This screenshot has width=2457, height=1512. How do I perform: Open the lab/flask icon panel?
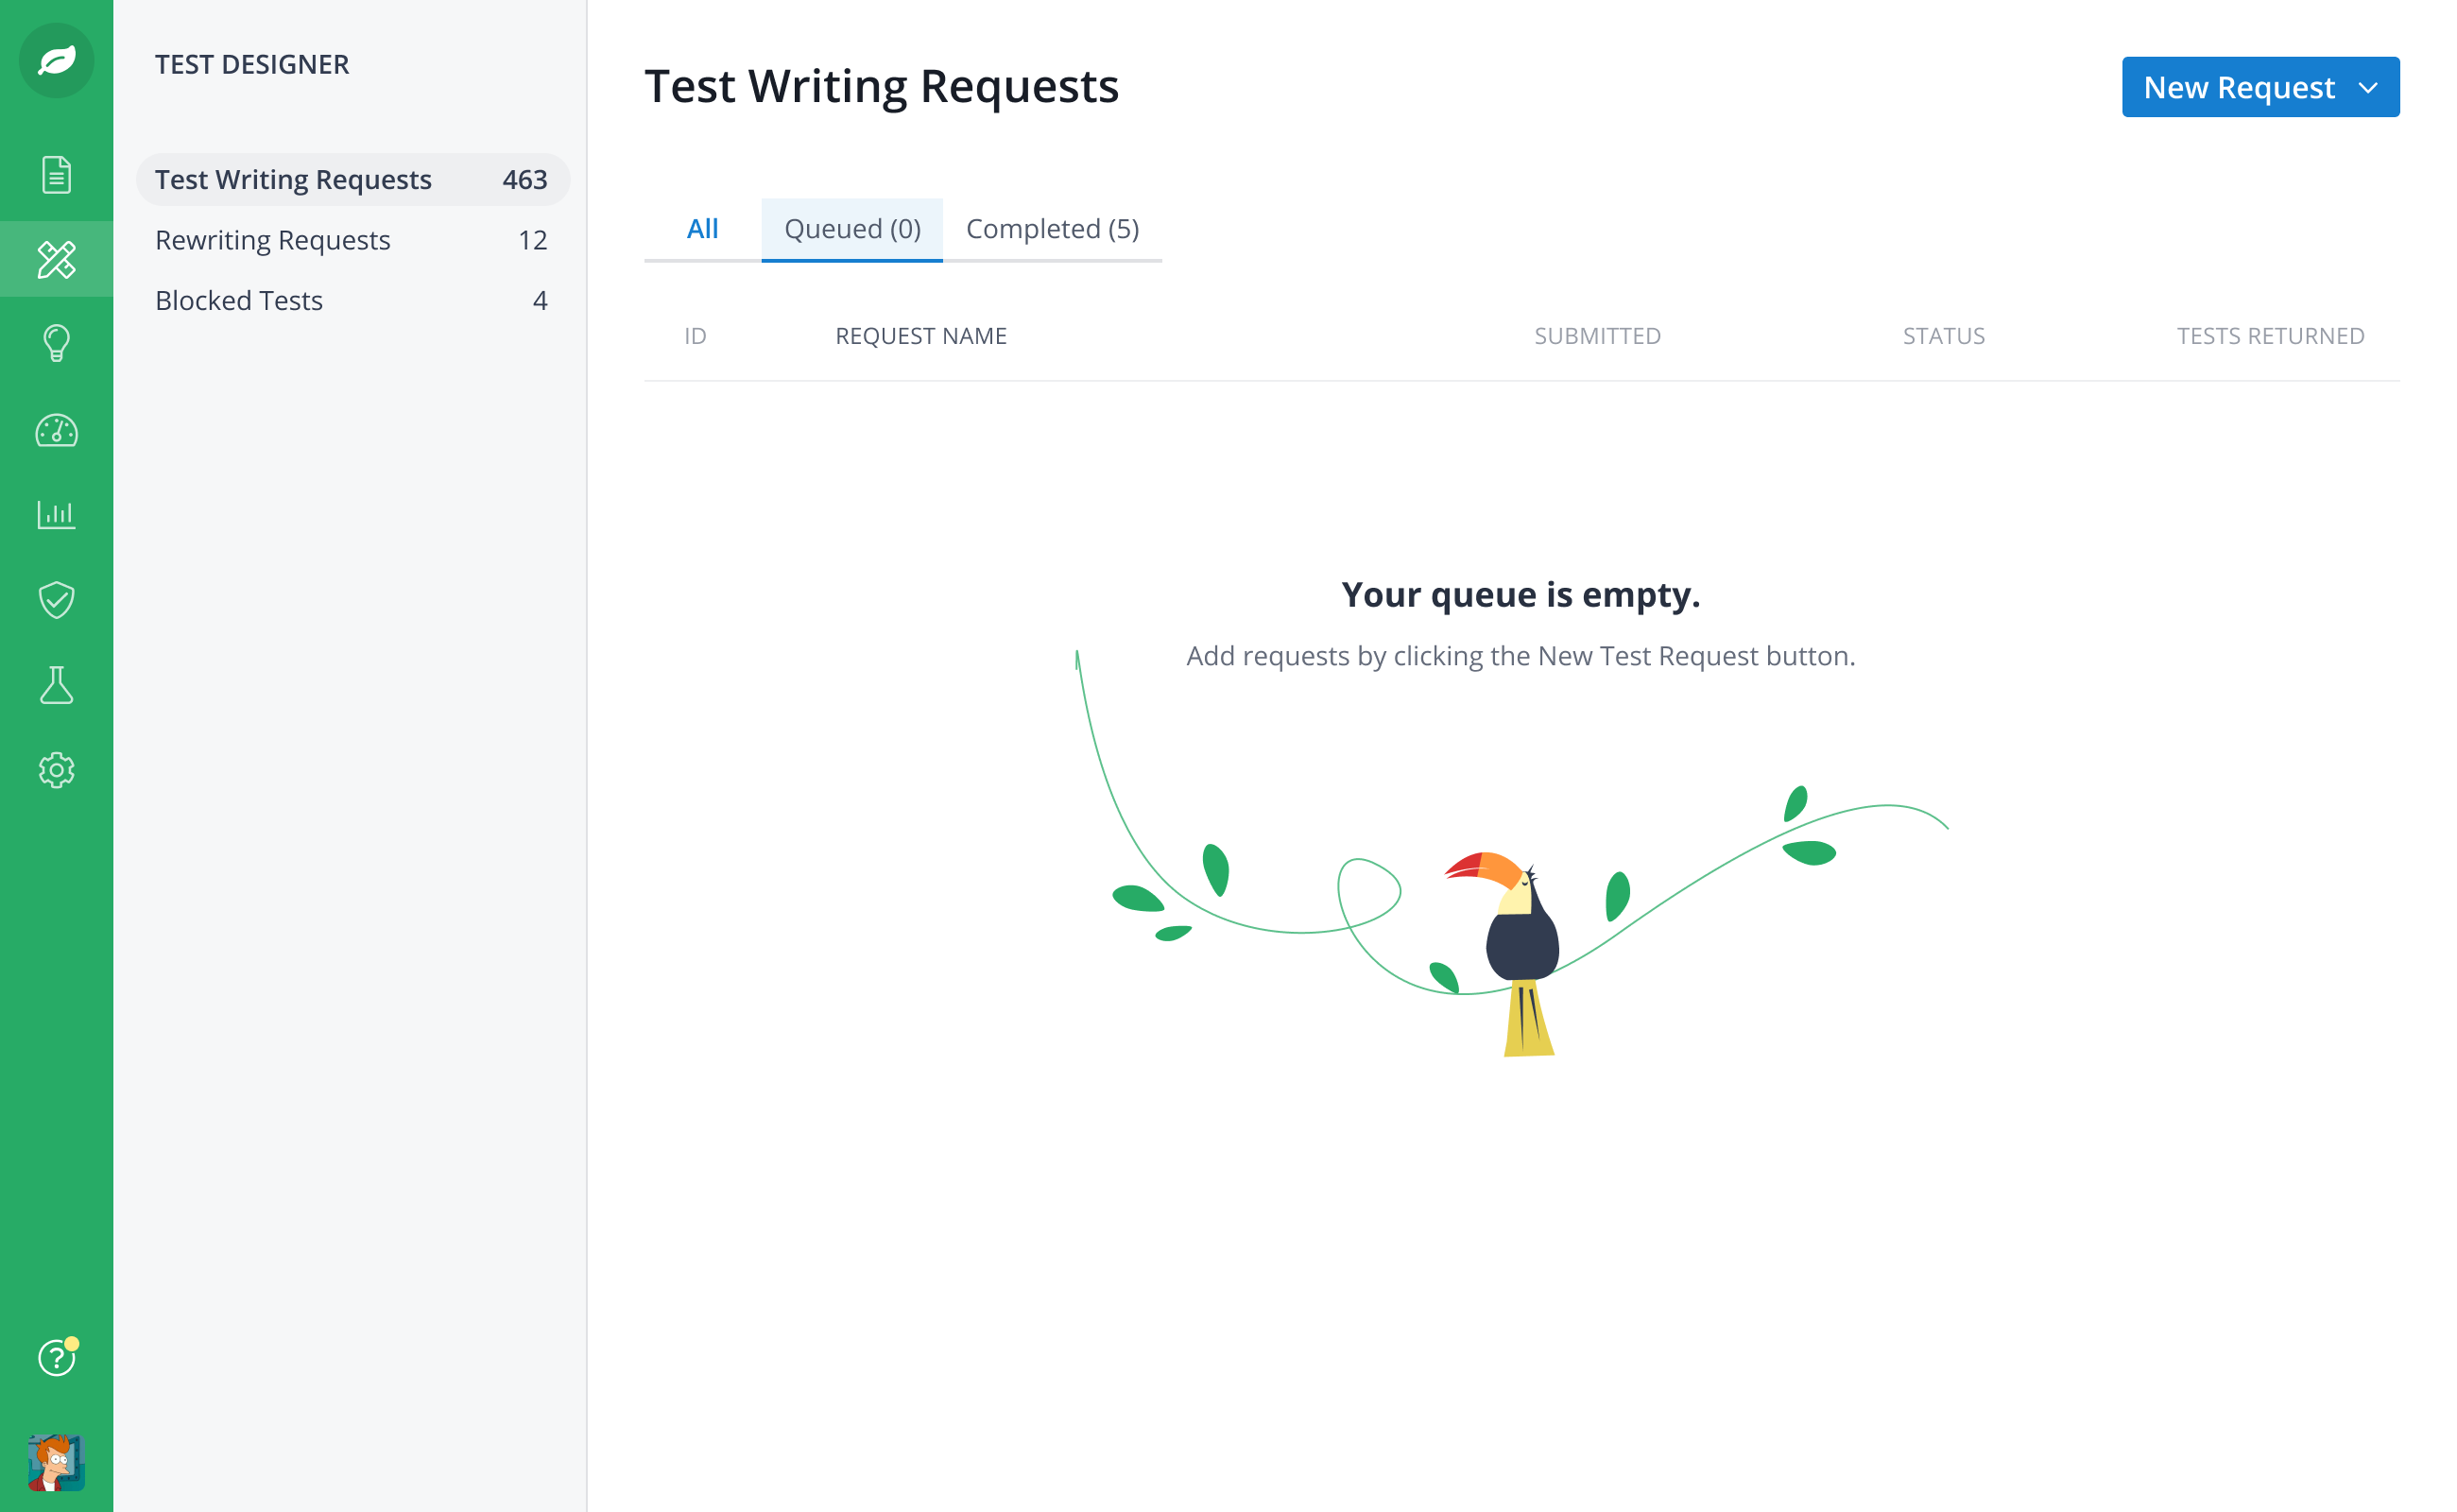pos(55,684)
